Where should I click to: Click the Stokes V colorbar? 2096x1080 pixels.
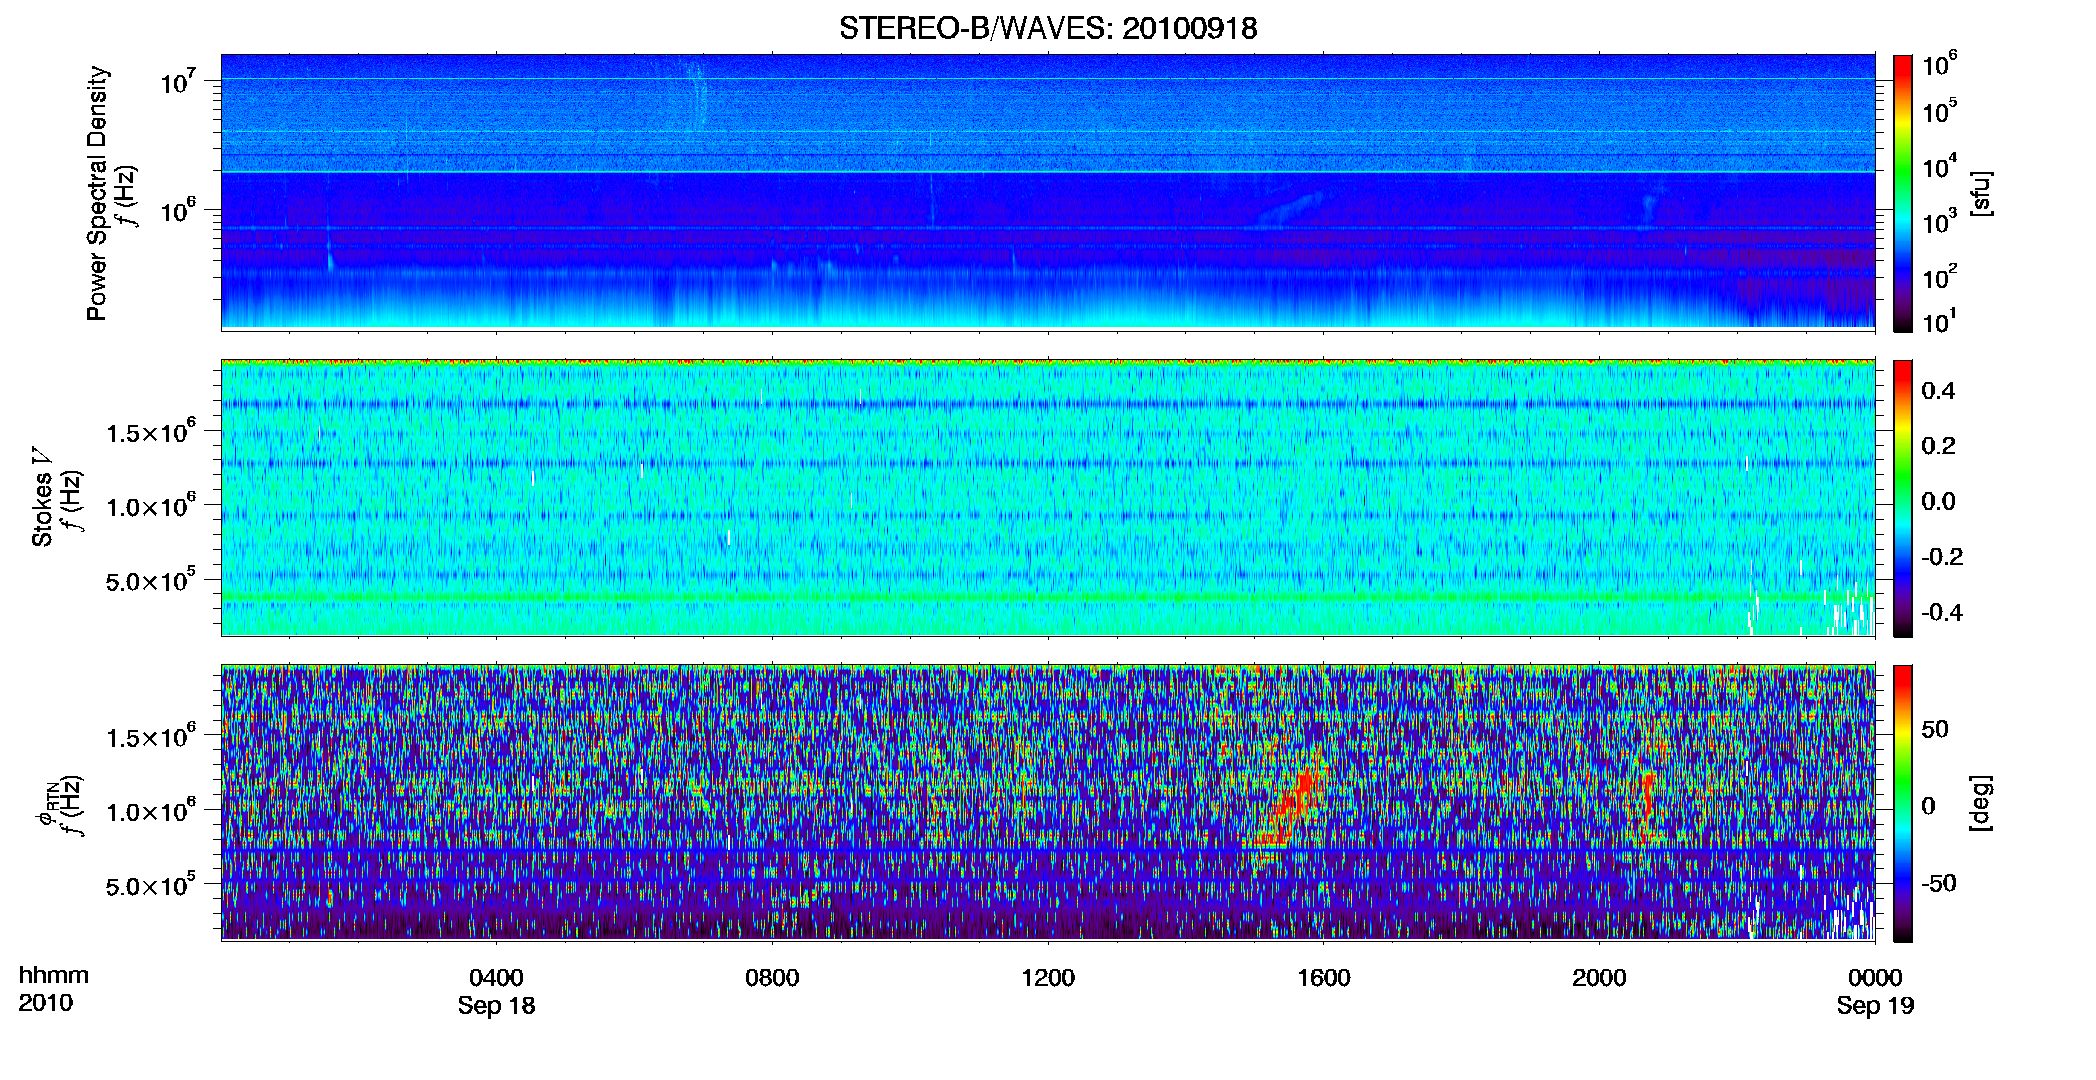click(1903, 498)
